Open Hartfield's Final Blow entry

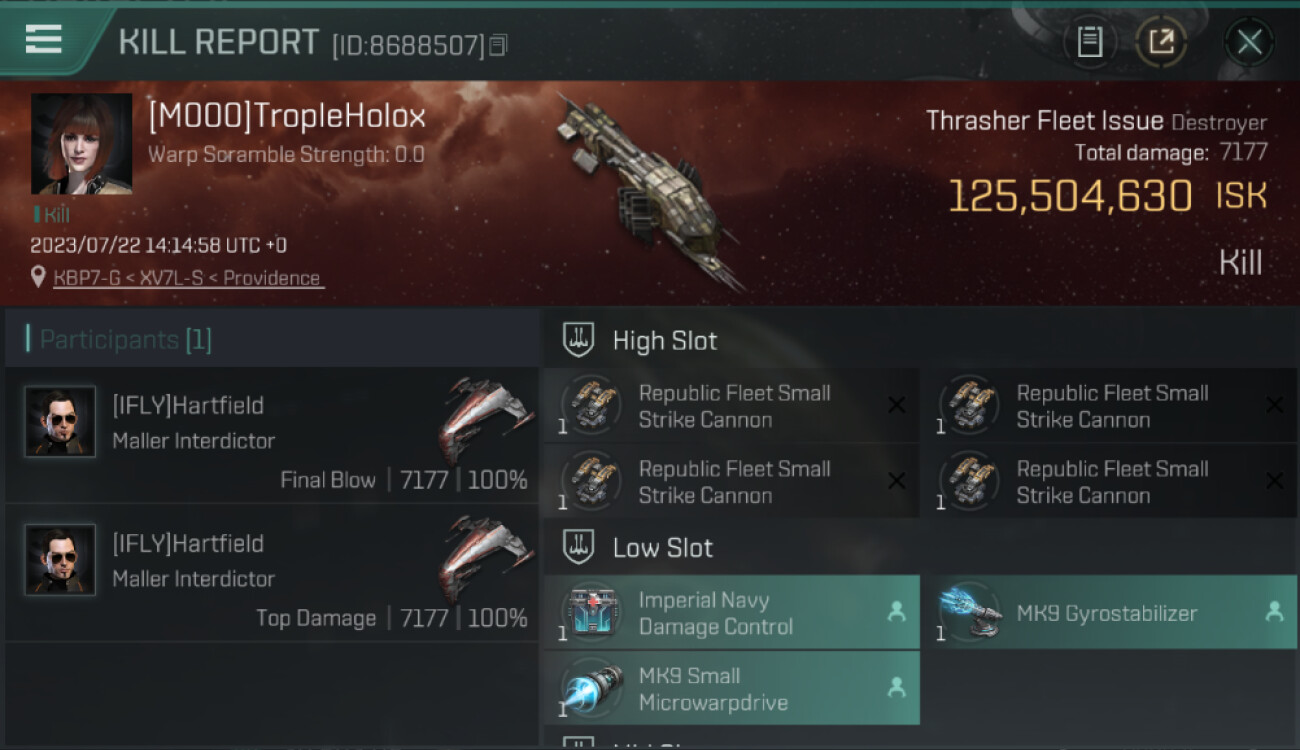point(271,435)
